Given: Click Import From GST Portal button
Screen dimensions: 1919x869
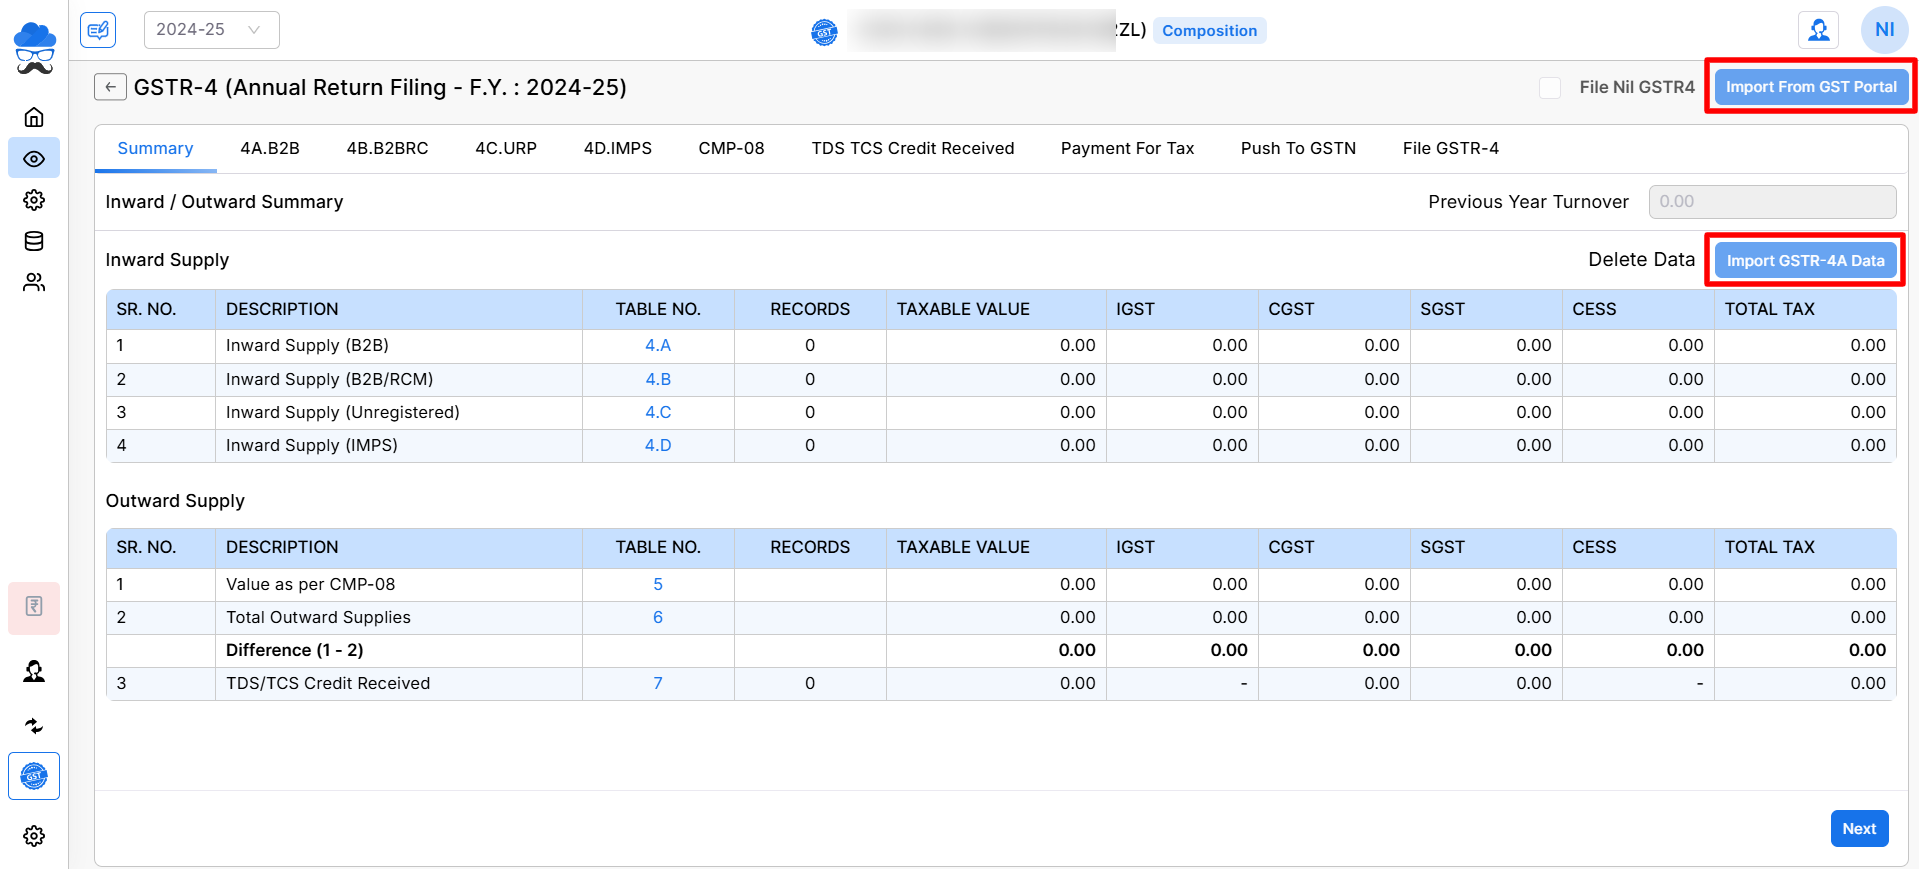Looking at the screenshot, I should coord(1810,87).
